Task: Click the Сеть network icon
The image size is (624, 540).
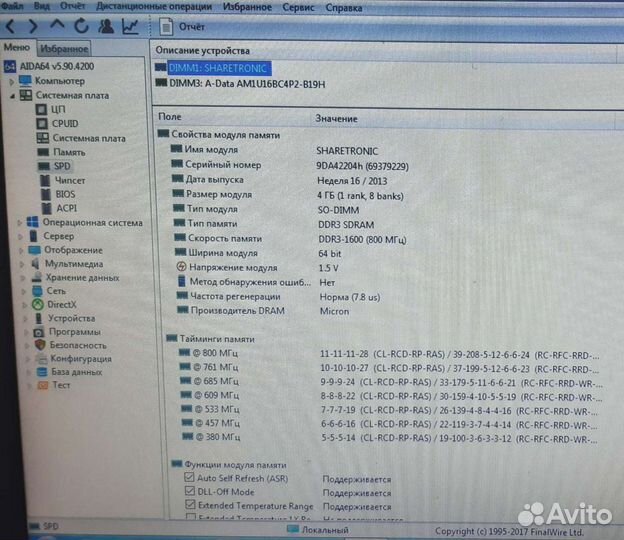Action: pos(37,291)
